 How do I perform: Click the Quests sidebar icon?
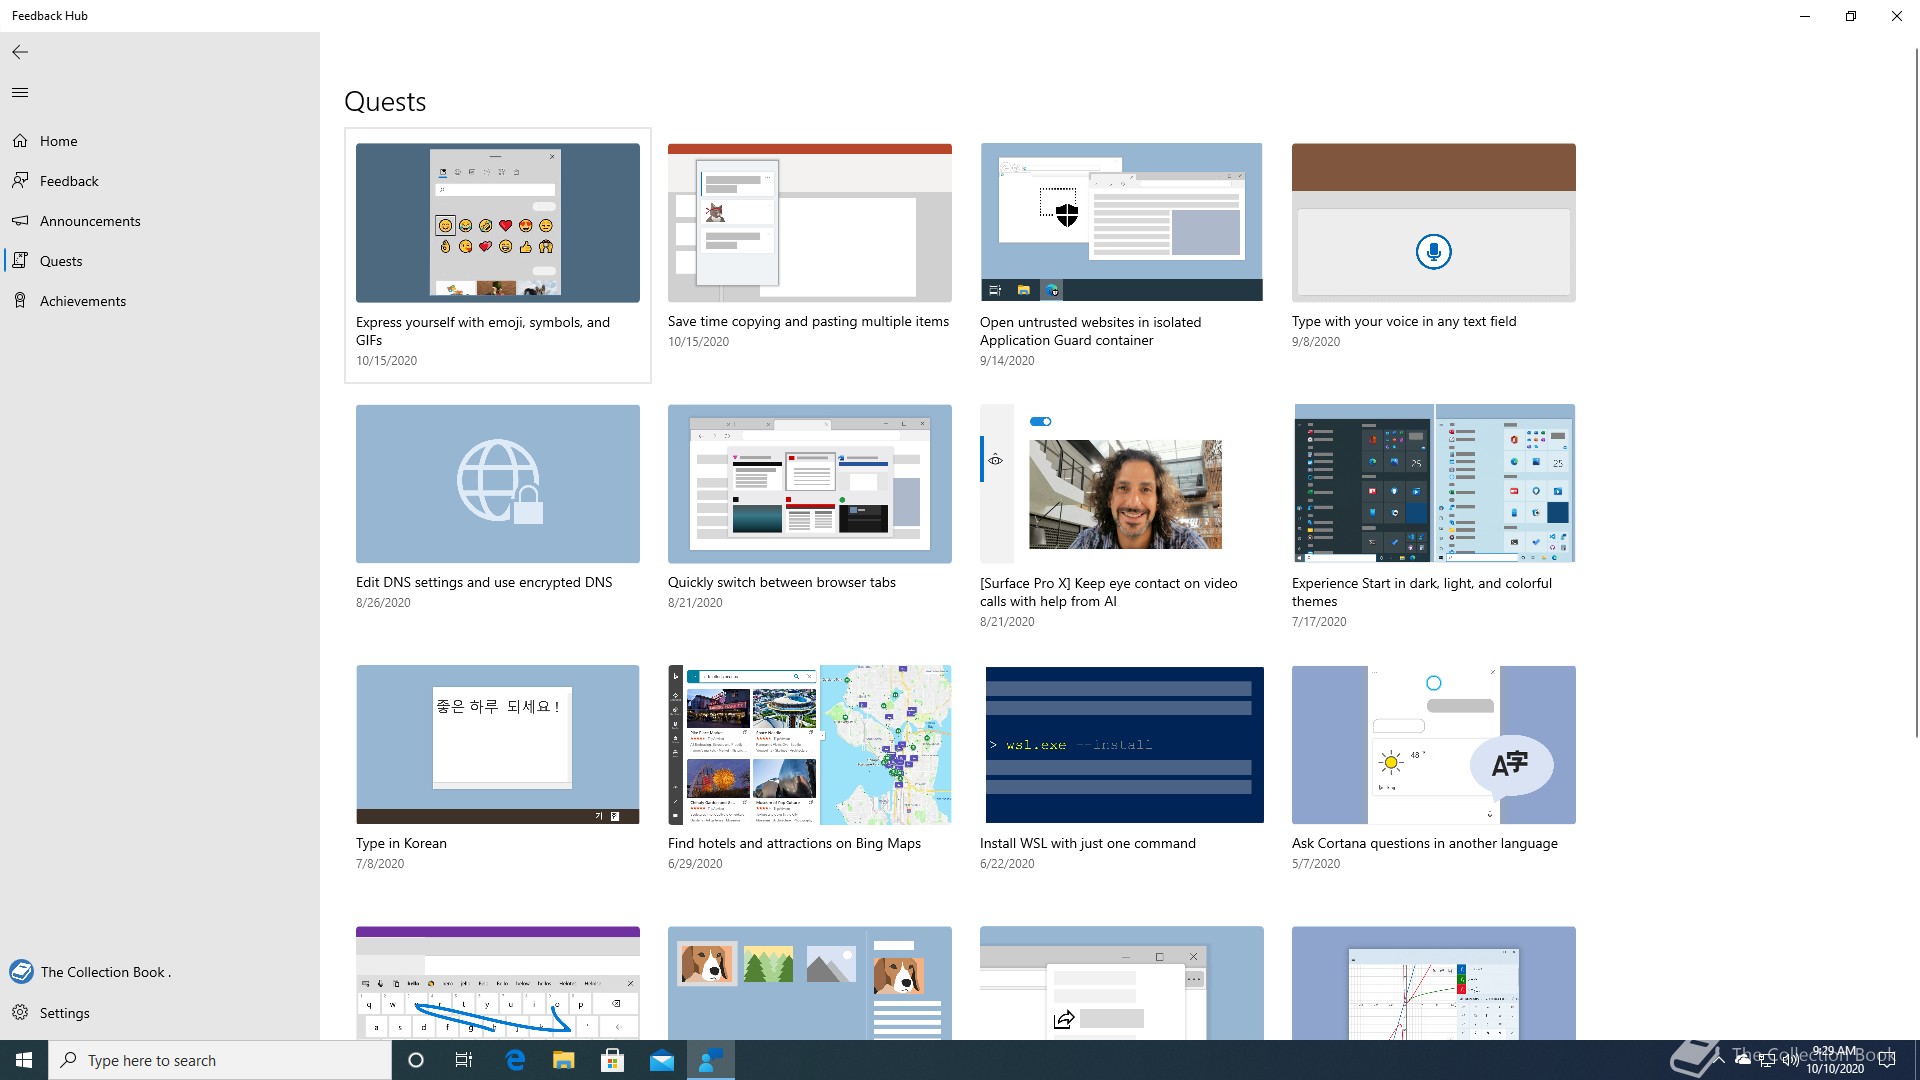(20, 261)
